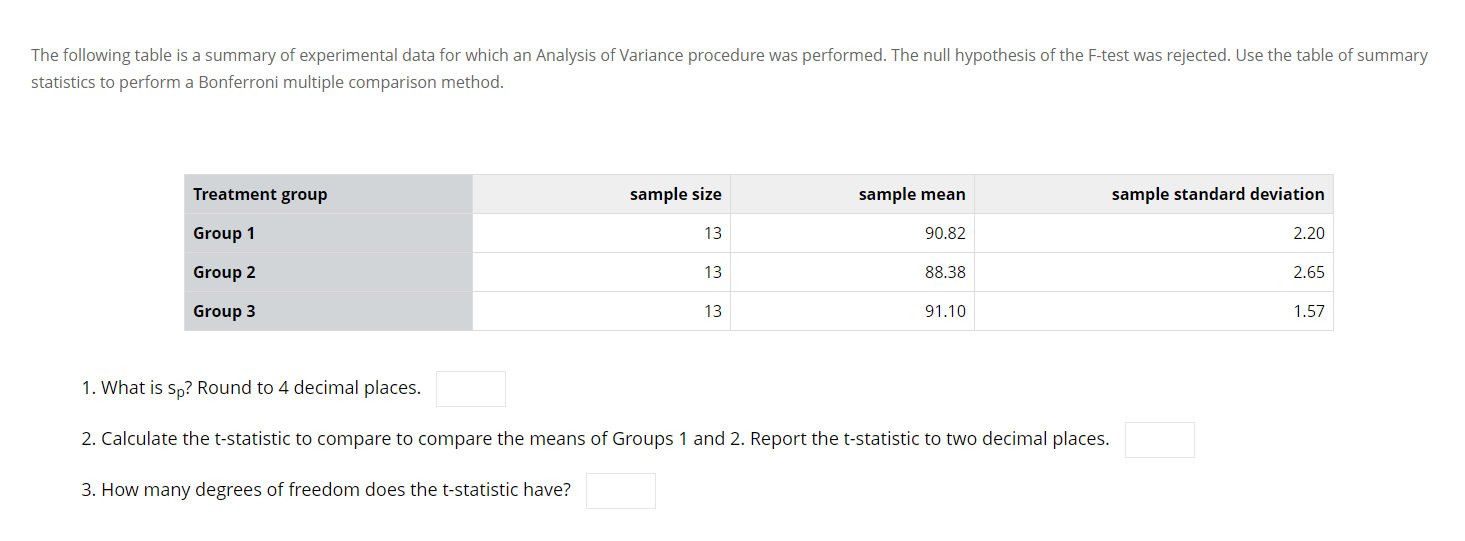Click the standard deviation cell 1.57
The image size is (1465, 541).
click(1154, 311)
